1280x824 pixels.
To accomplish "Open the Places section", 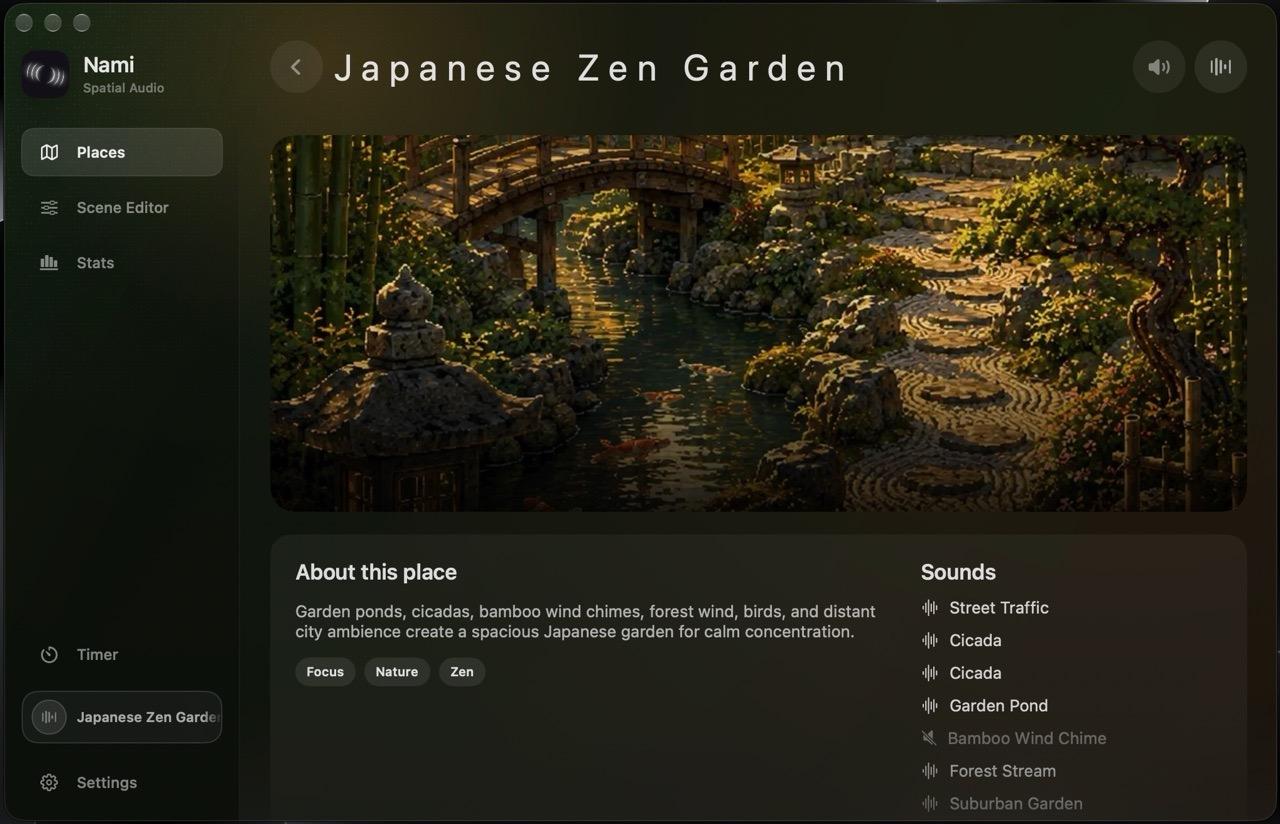I will tap(122, 152).
